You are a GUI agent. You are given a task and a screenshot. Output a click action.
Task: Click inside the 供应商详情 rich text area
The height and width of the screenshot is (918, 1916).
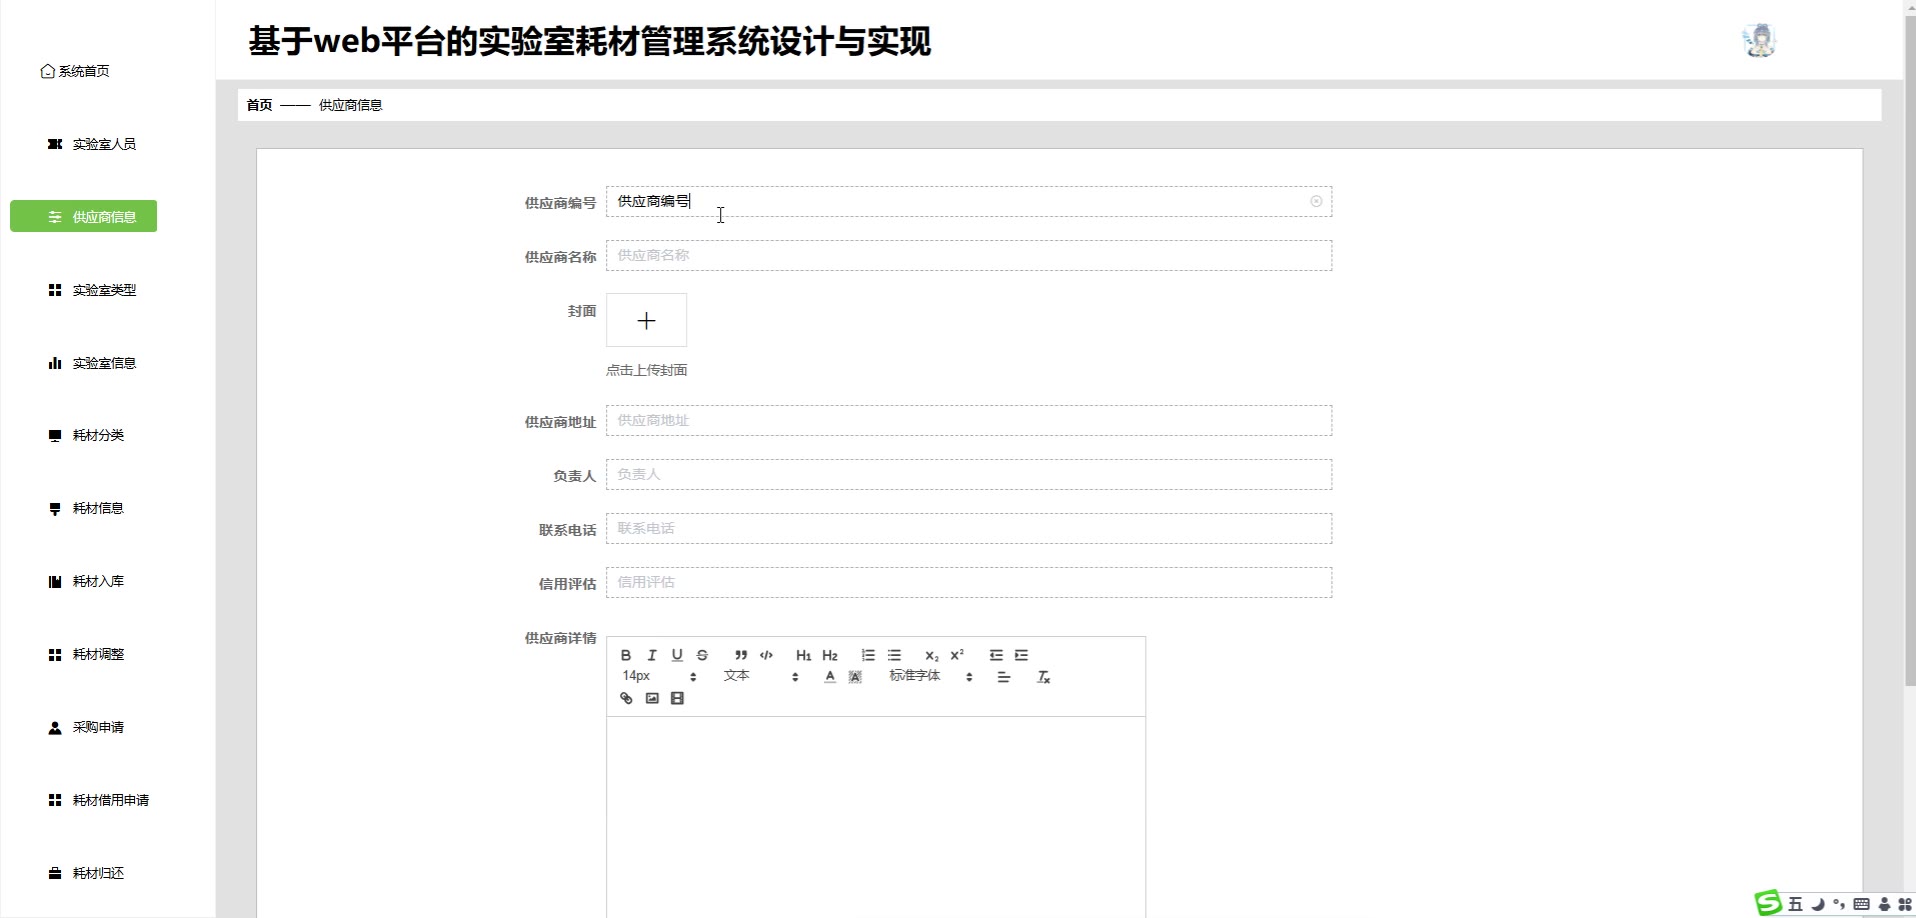(875, 816)
